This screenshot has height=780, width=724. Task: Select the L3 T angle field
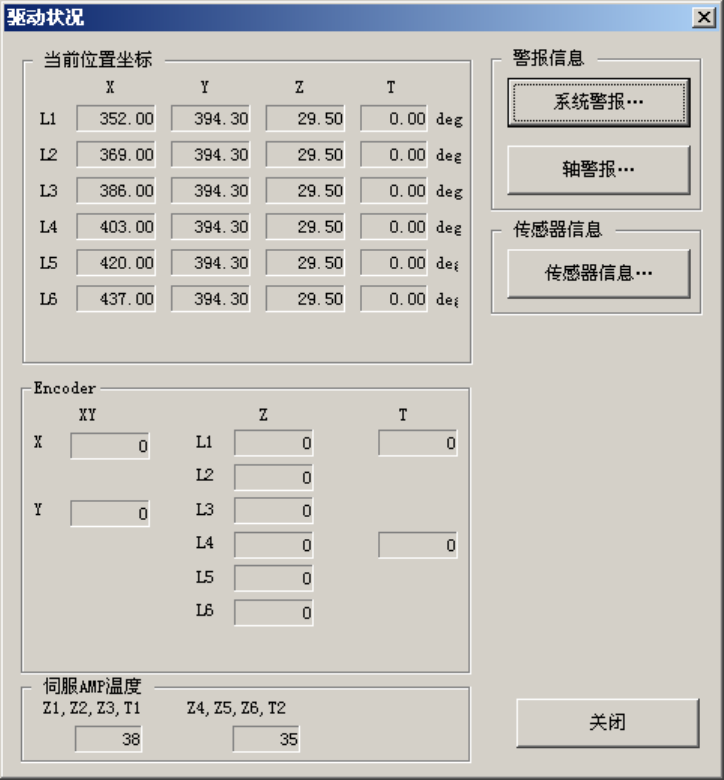(394, 191)
